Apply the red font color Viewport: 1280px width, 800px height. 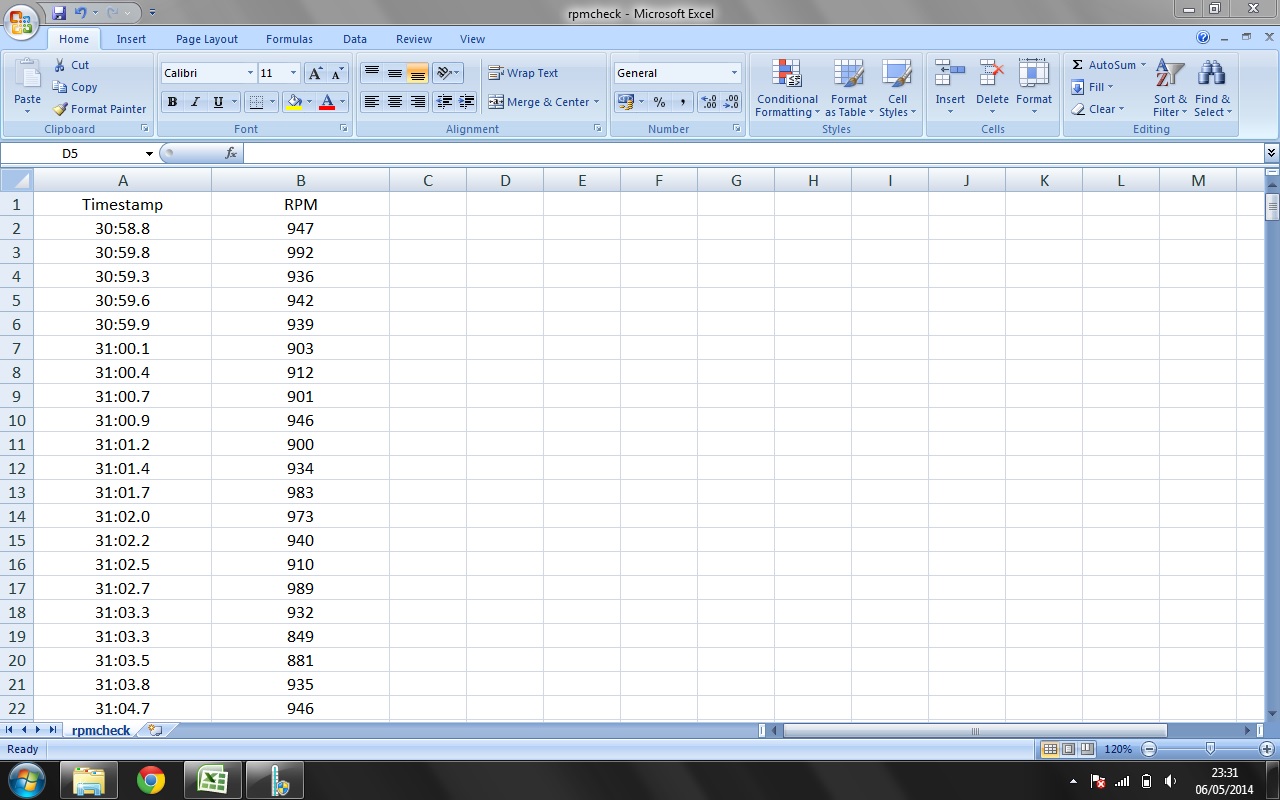[x=326, y=102]
